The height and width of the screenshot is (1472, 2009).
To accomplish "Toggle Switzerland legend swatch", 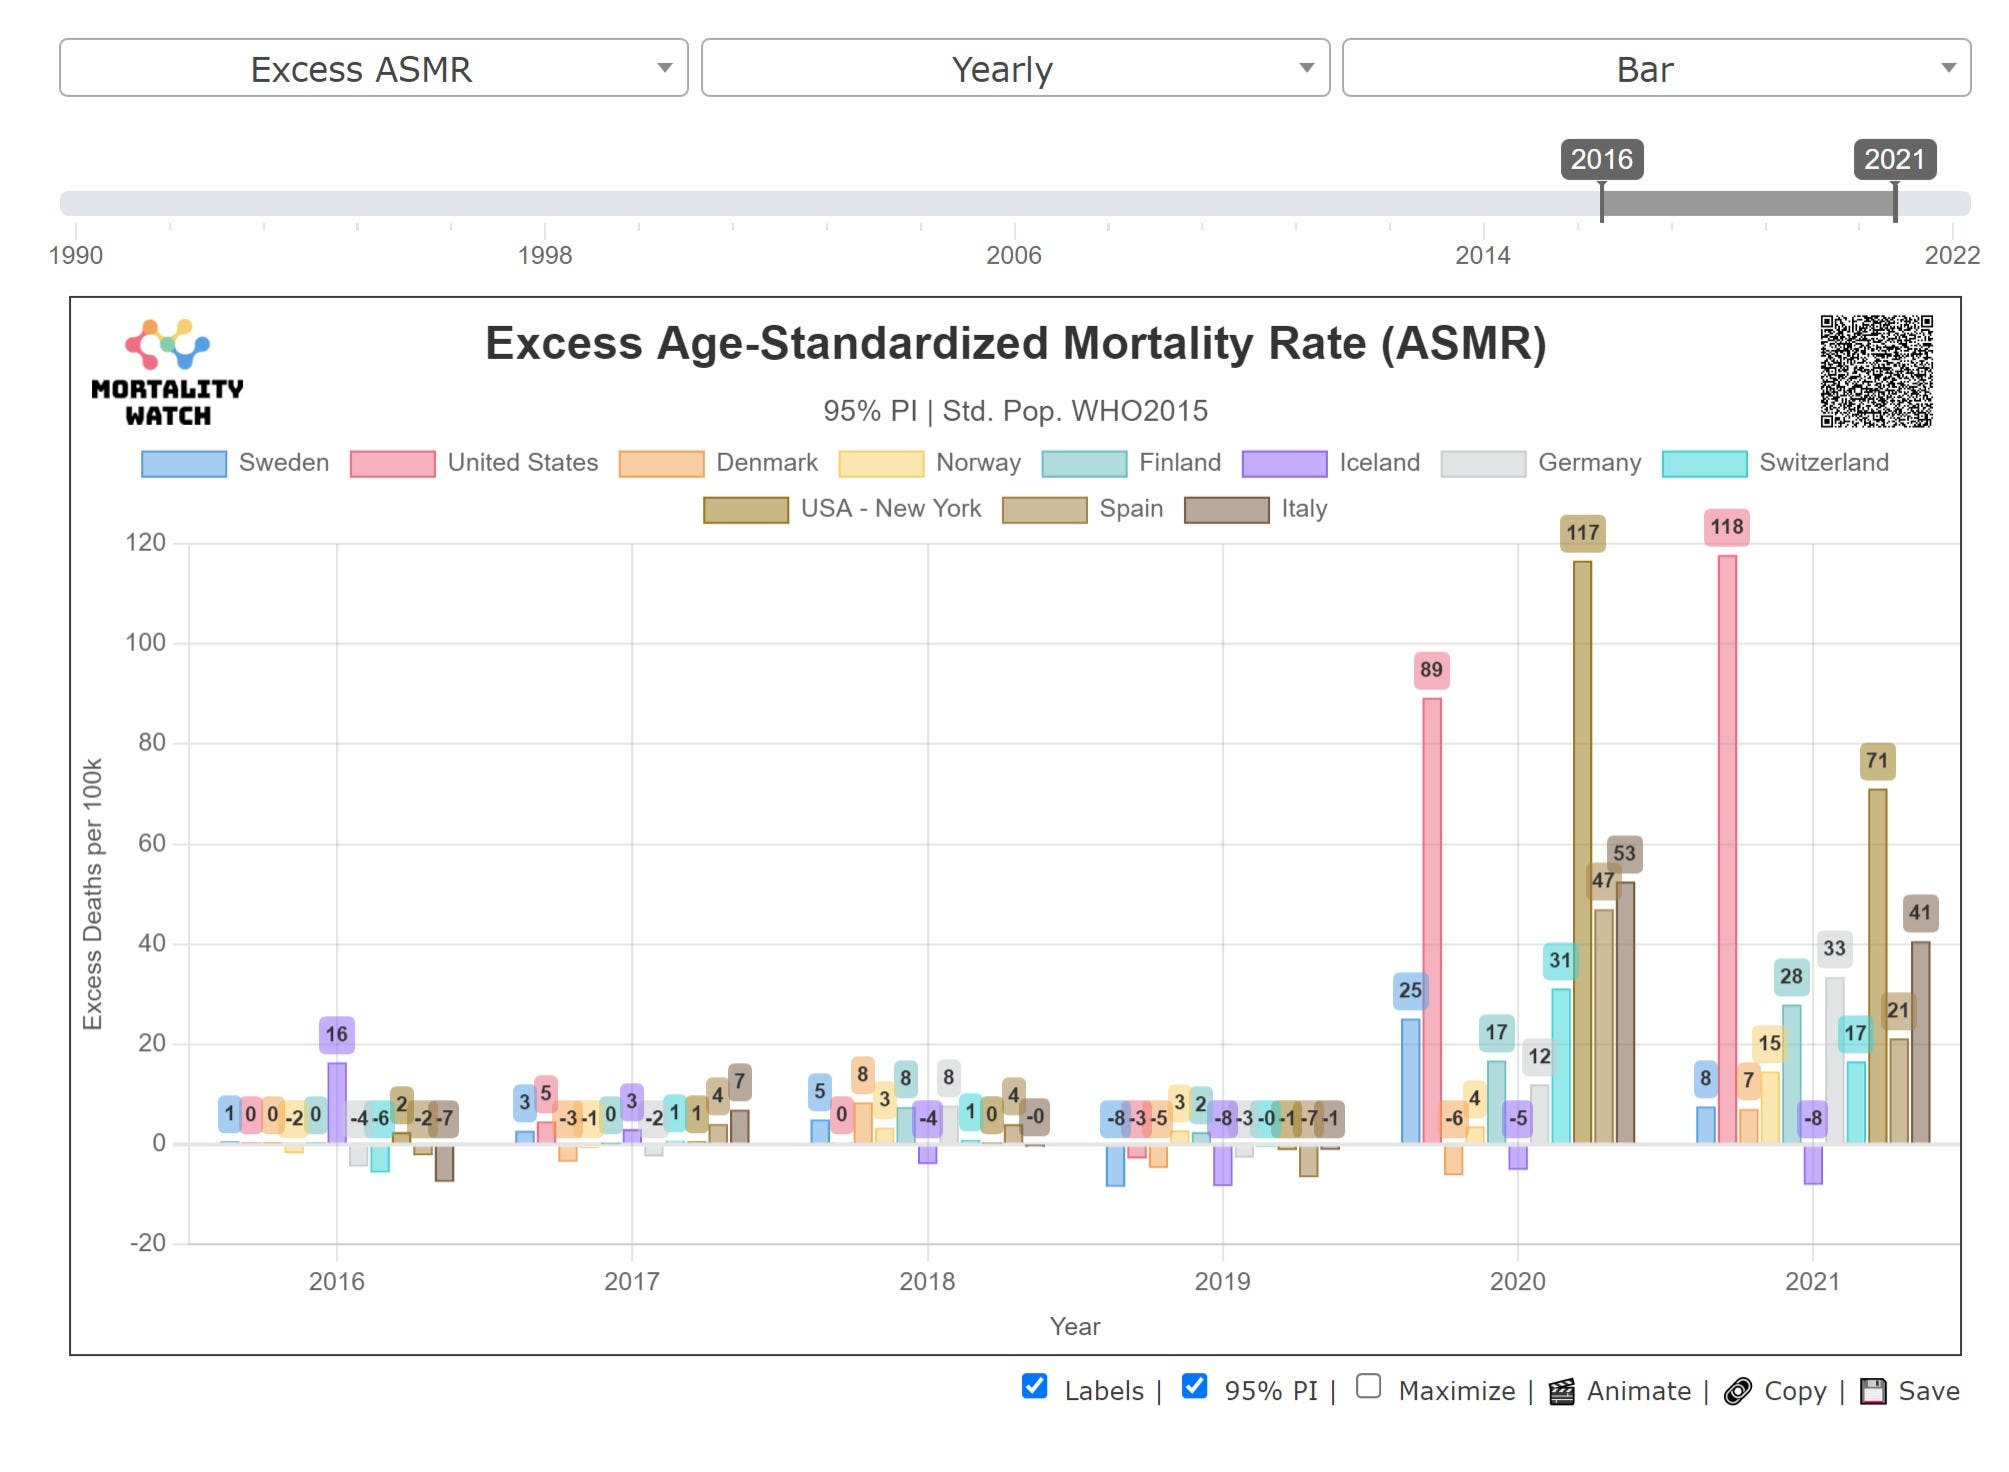I will (x=1704, y=464).
